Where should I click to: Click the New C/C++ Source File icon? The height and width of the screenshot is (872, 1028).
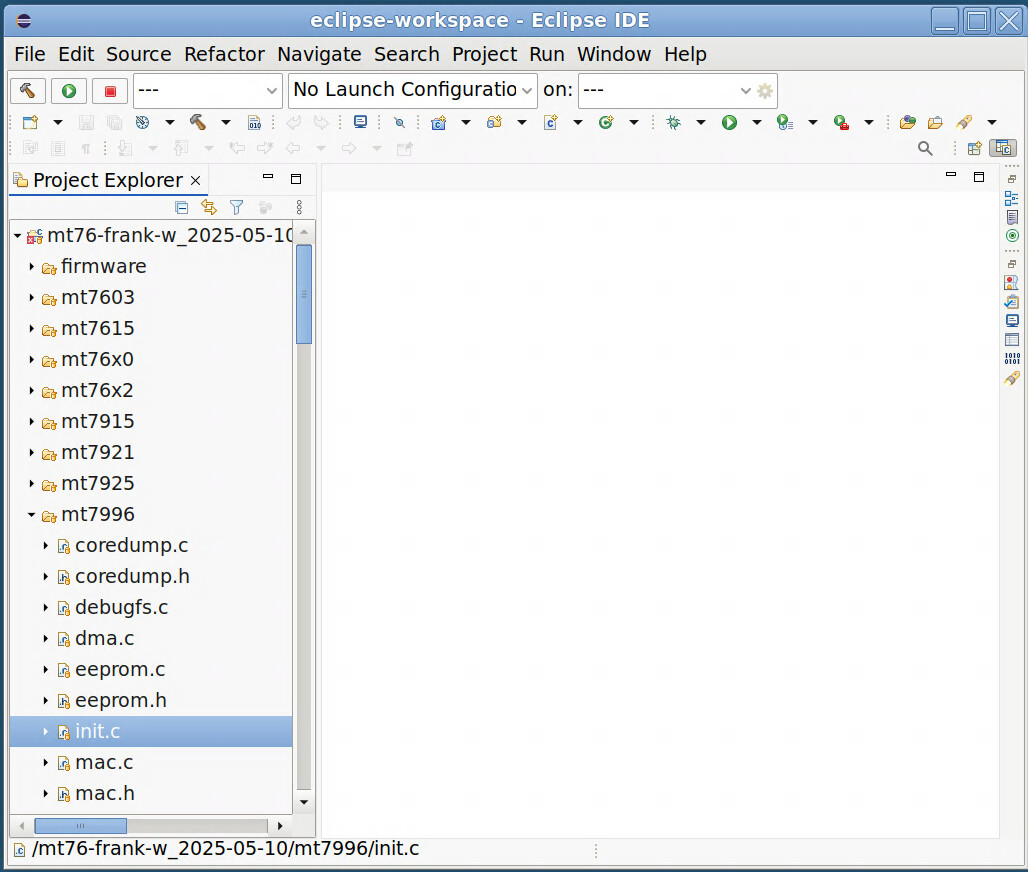point(551,123)
